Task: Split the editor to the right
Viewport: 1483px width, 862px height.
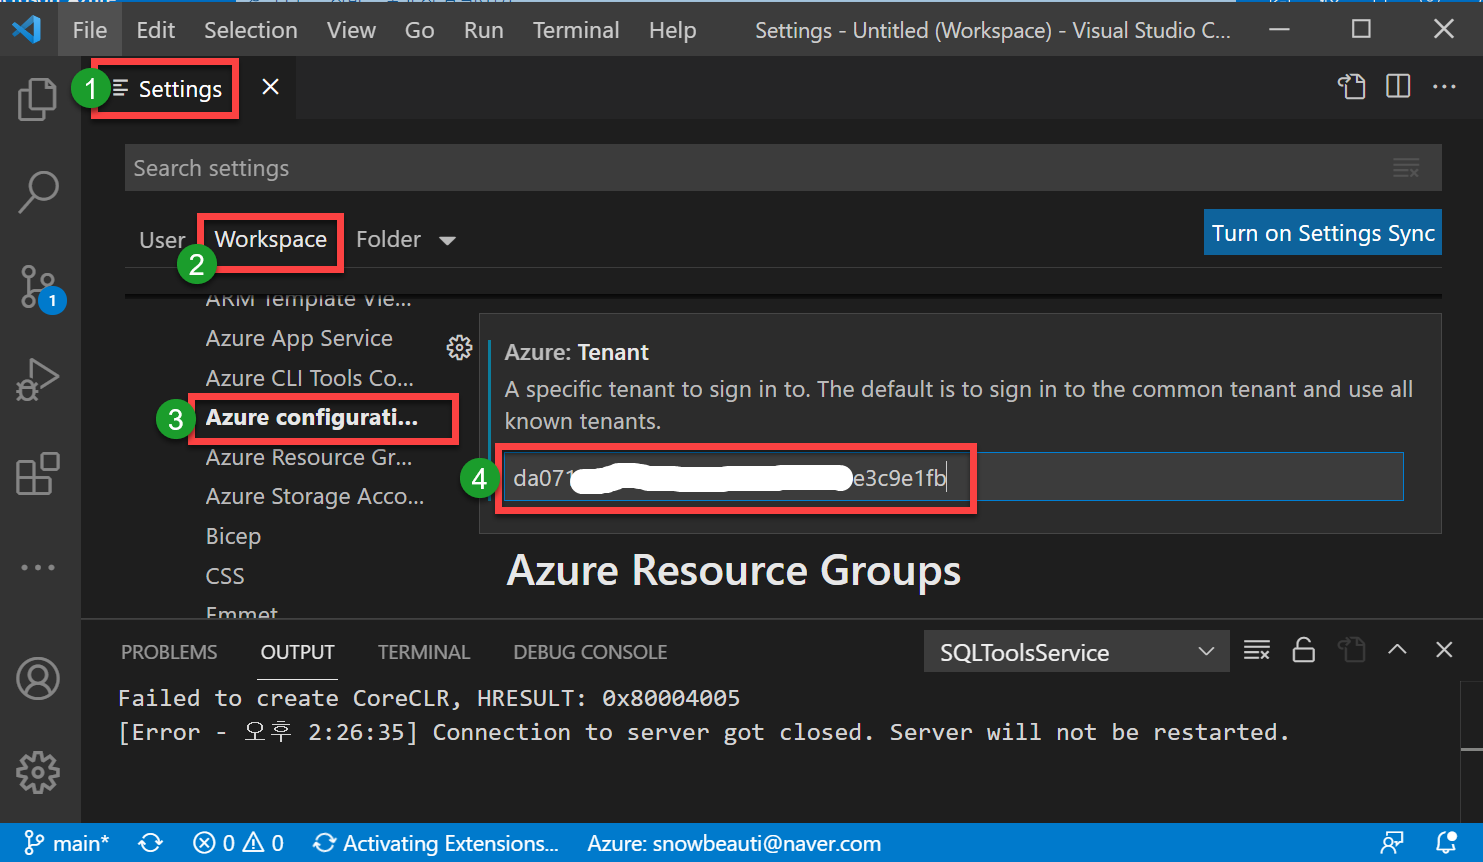Action: [x=1398, y=87]
